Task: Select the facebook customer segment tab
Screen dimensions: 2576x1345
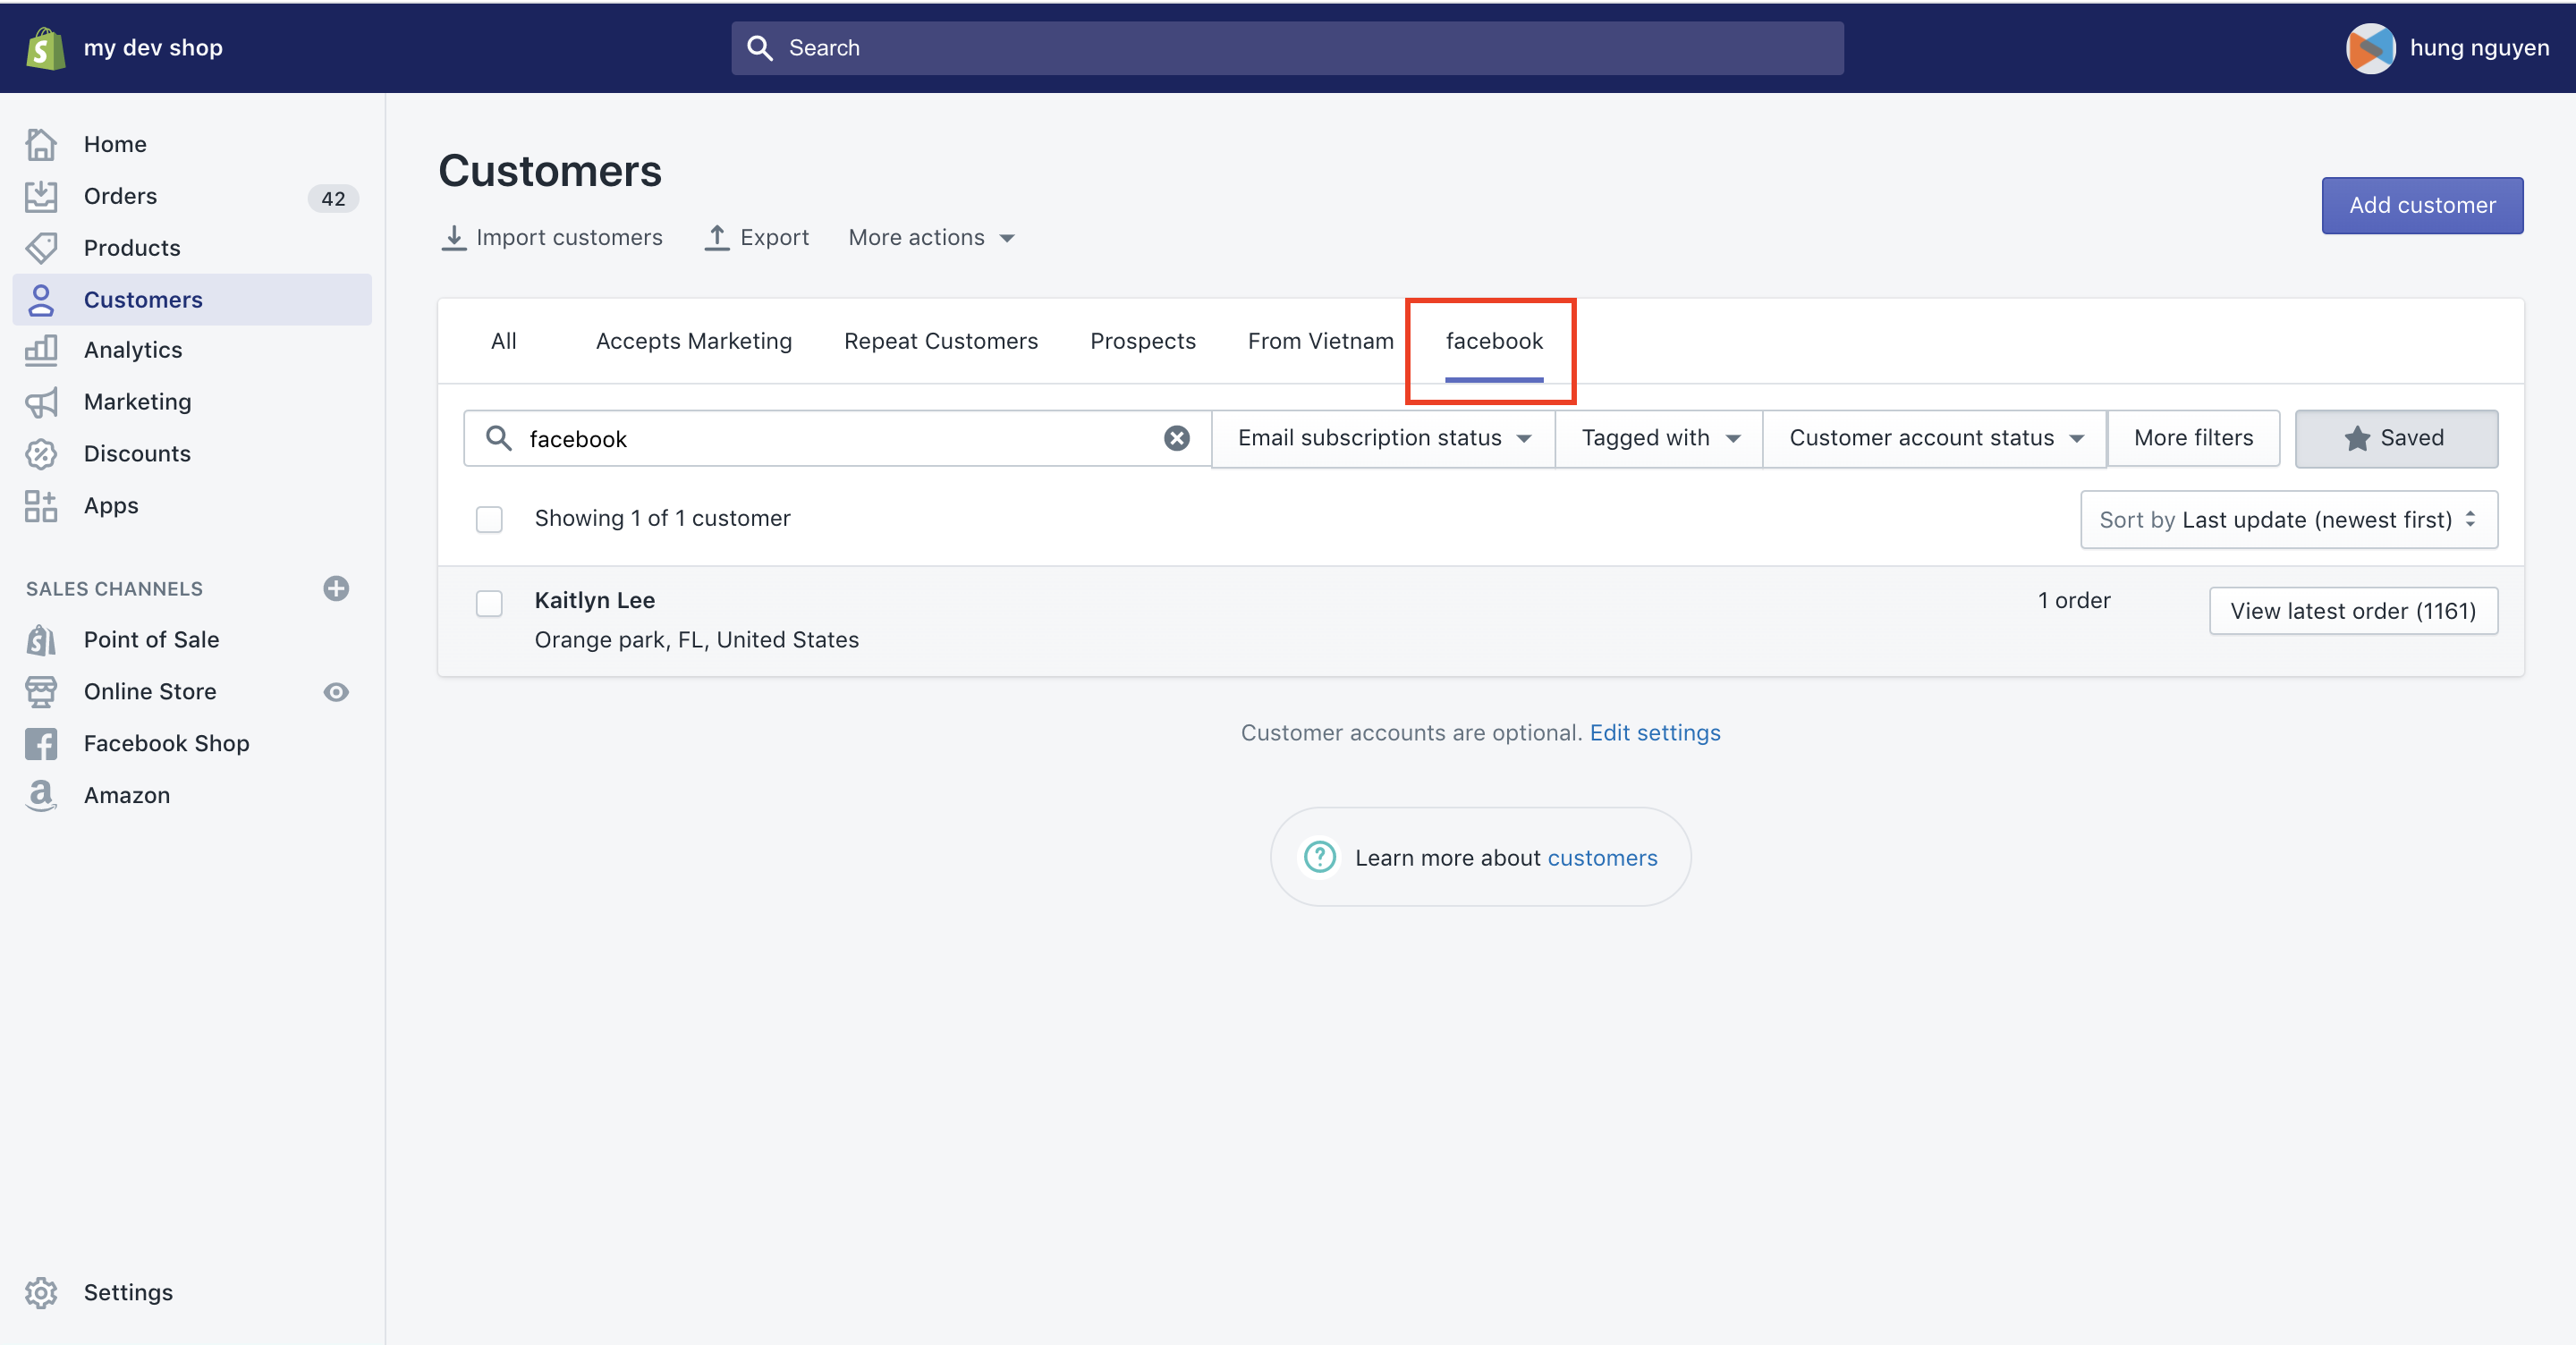Action: [x=1494, y=341]
